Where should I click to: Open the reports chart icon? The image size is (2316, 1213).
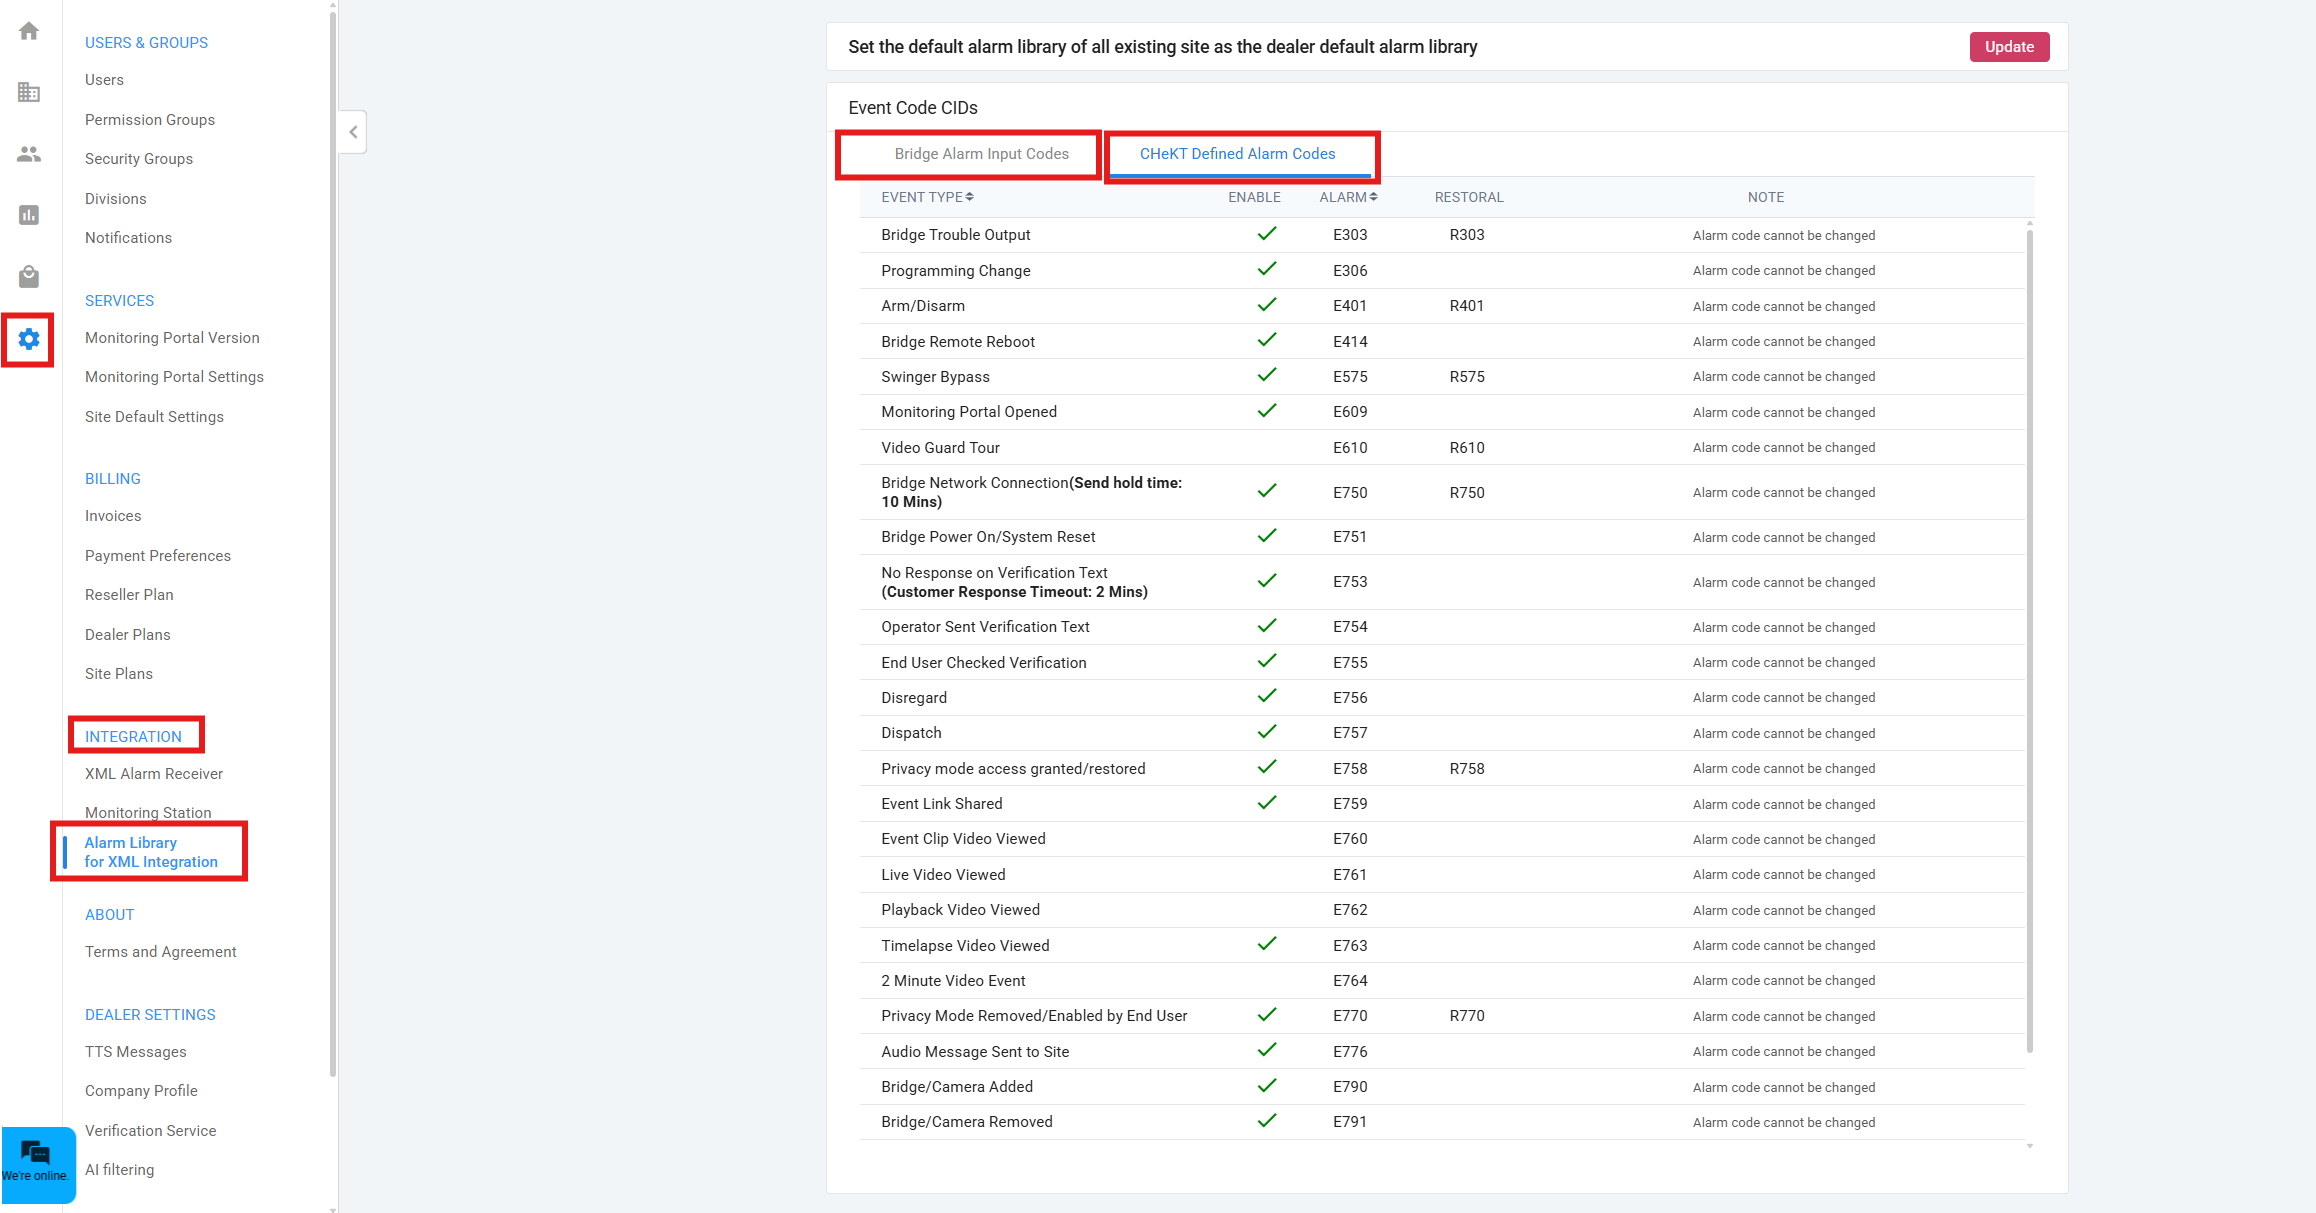(x=29, y=215)
